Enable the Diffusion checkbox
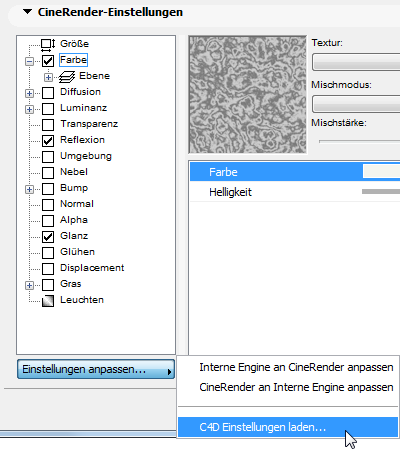Image resolution: width=400 pixels, height=451 pixels. click(x=48, y=93)
